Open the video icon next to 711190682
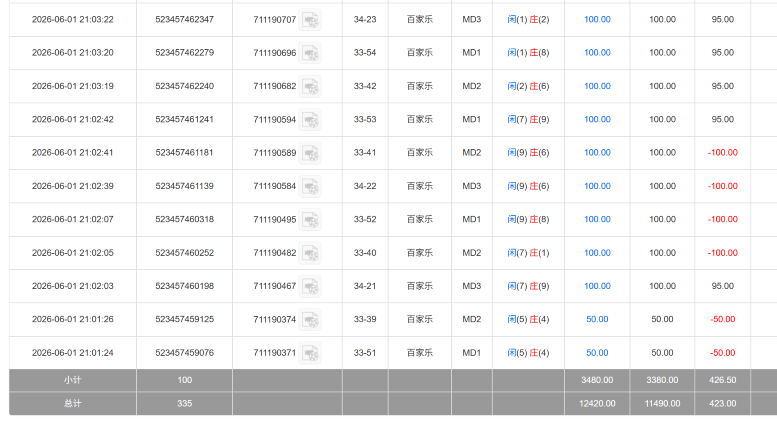The width and height of the screenshot is (777, 430). (x=310, y=87)
